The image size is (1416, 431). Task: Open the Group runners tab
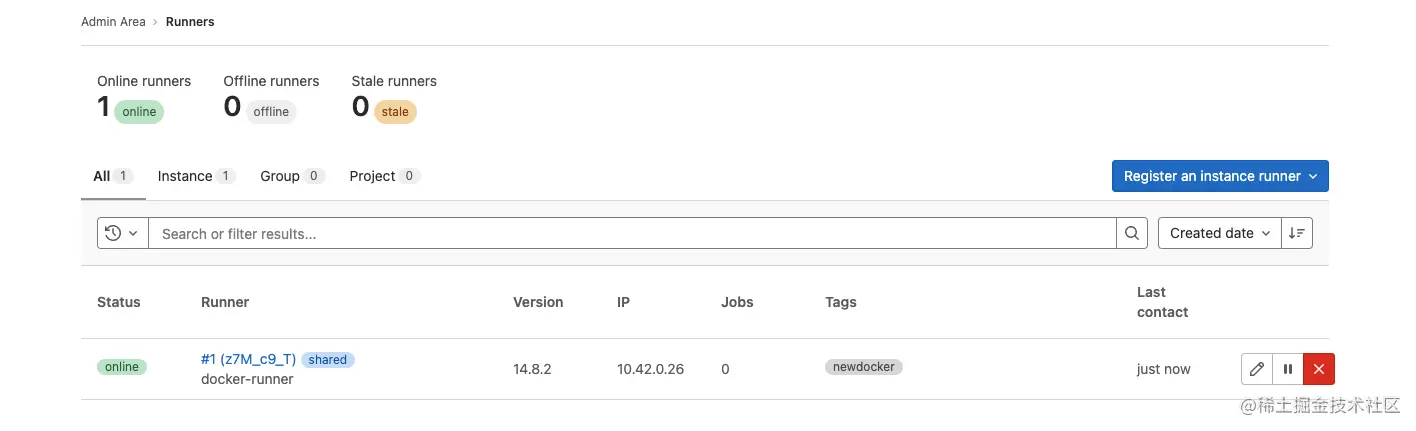pyautogui.click(x=280, y=176)
